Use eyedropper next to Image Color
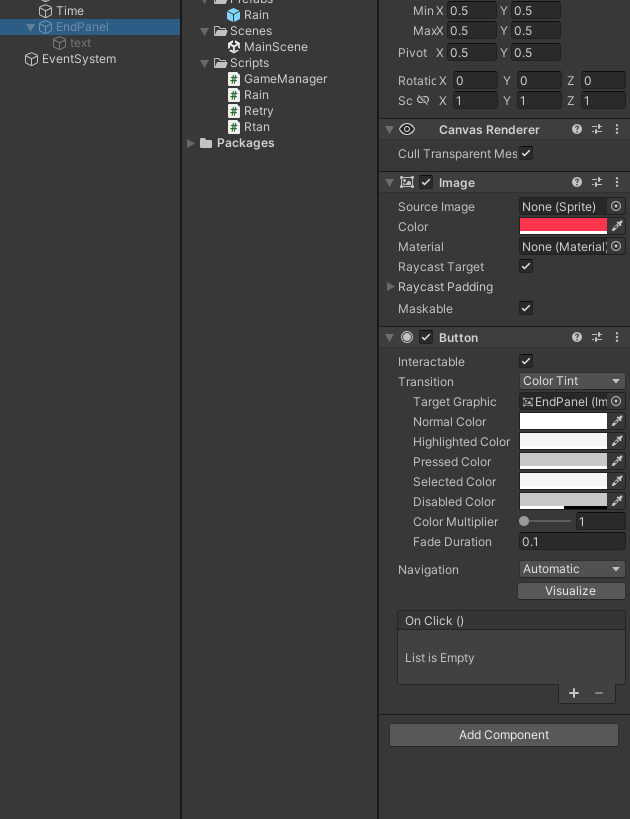630x819 pixels. pyautogui.click(x=617, y=226)
